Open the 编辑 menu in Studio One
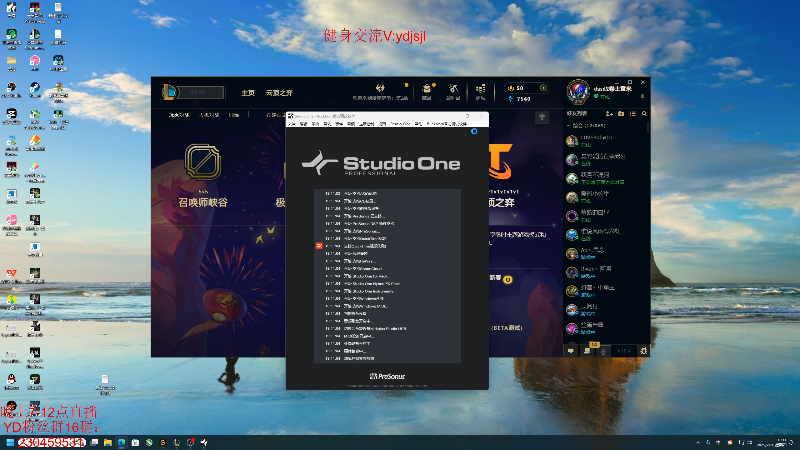This screenshot has width=800, height=450. [303, 124]
